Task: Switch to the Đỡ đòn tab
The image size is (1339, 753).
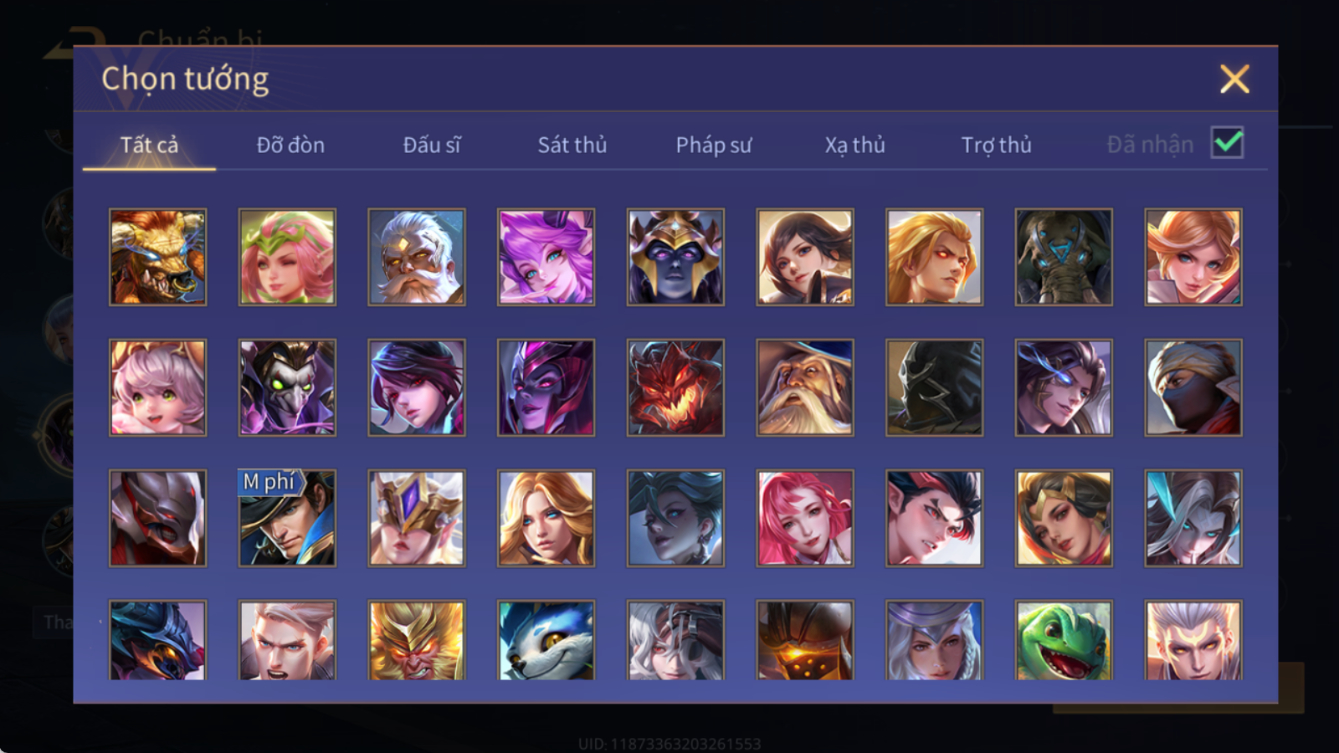Action: pos(291,145)
